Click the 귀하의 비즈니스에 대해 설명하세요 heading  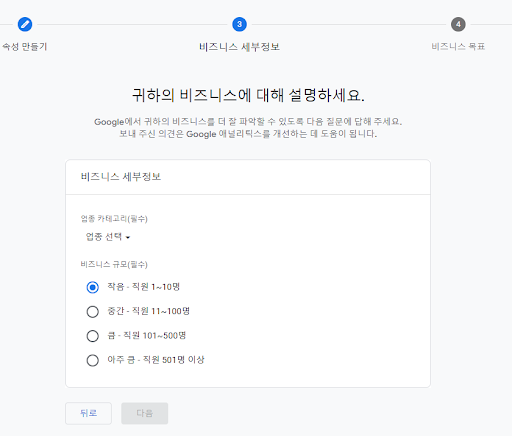248,95
